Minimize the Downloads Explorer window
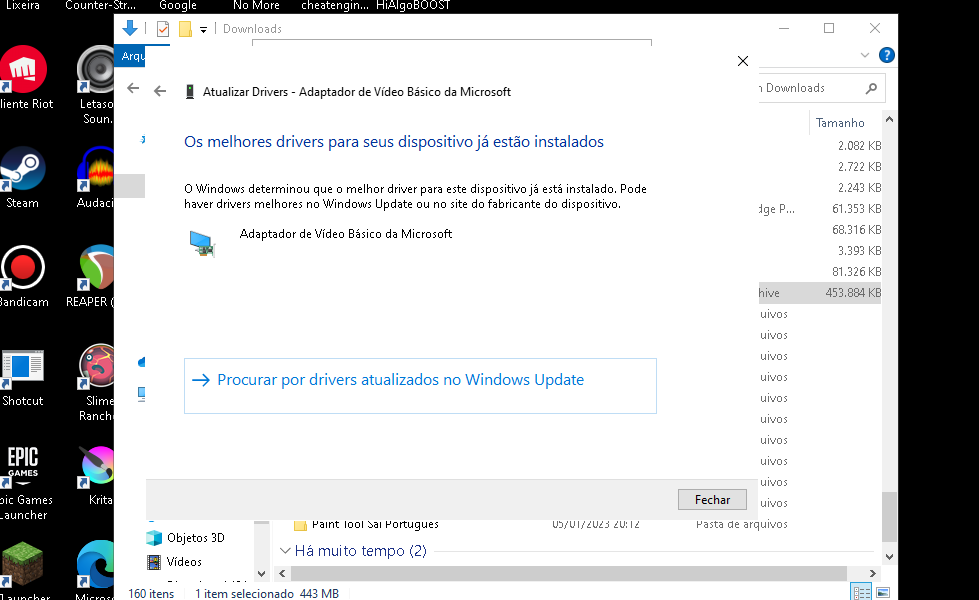This screenshot has width=979, height=600. 784,28
